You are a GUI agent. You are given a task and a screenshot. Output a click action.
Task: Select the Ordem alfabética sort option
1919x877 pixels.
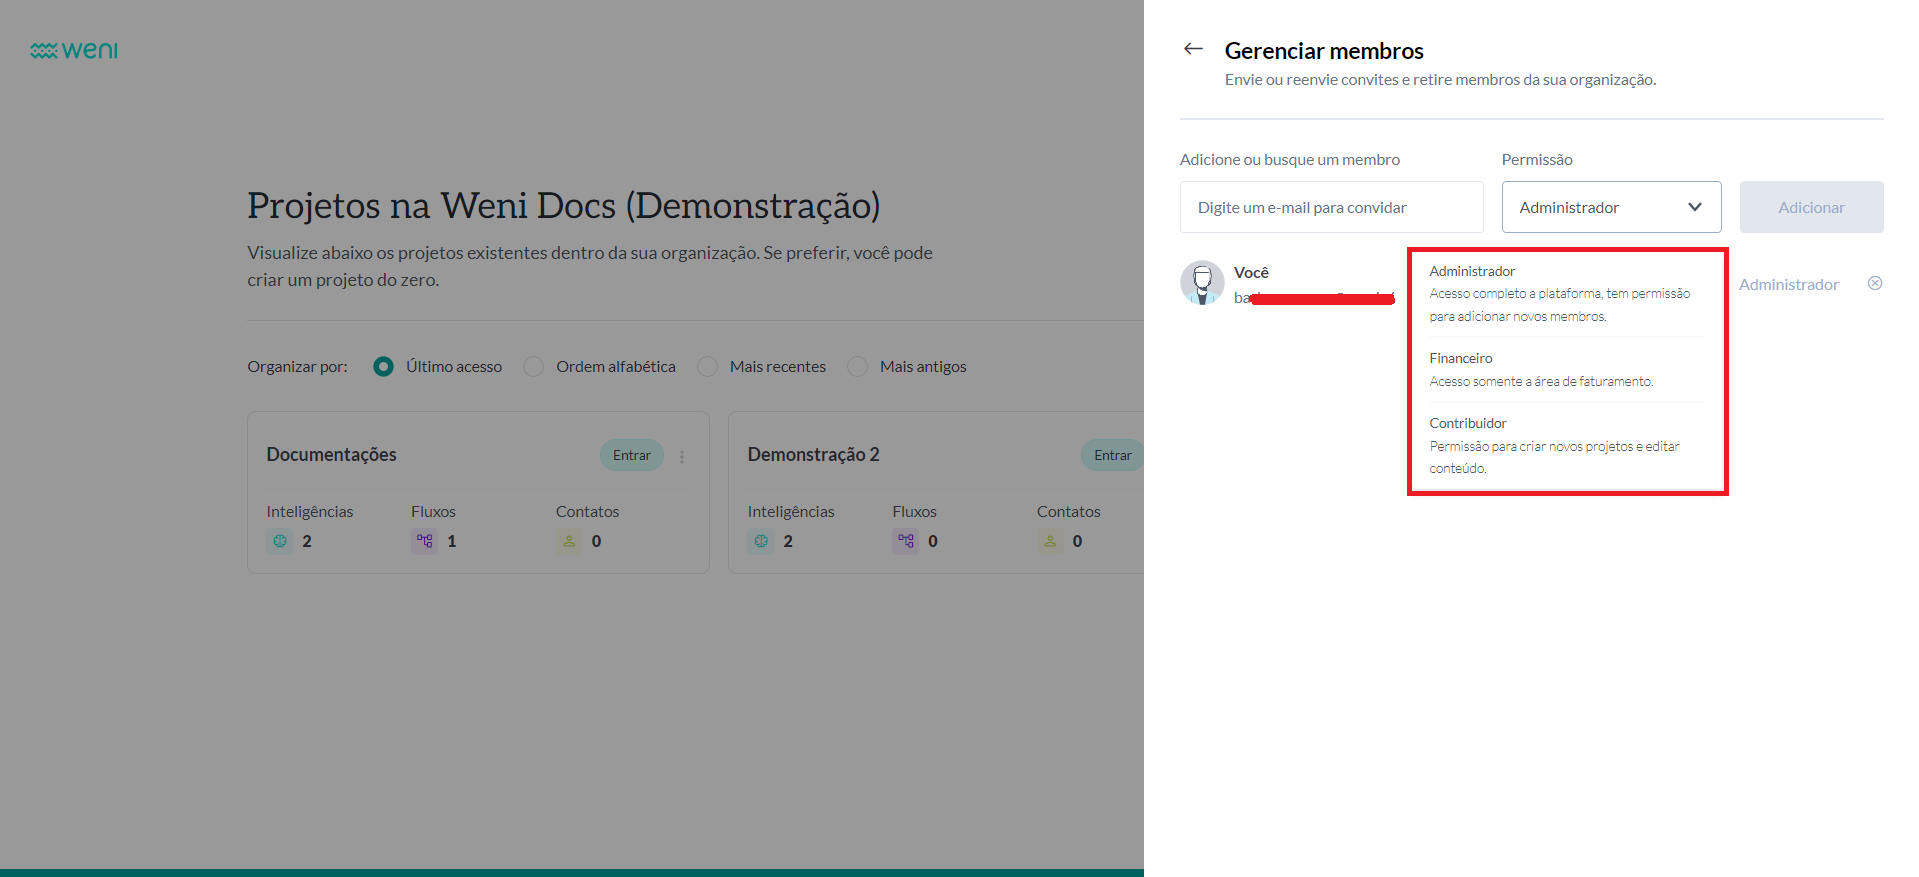(x=534, y=367)
